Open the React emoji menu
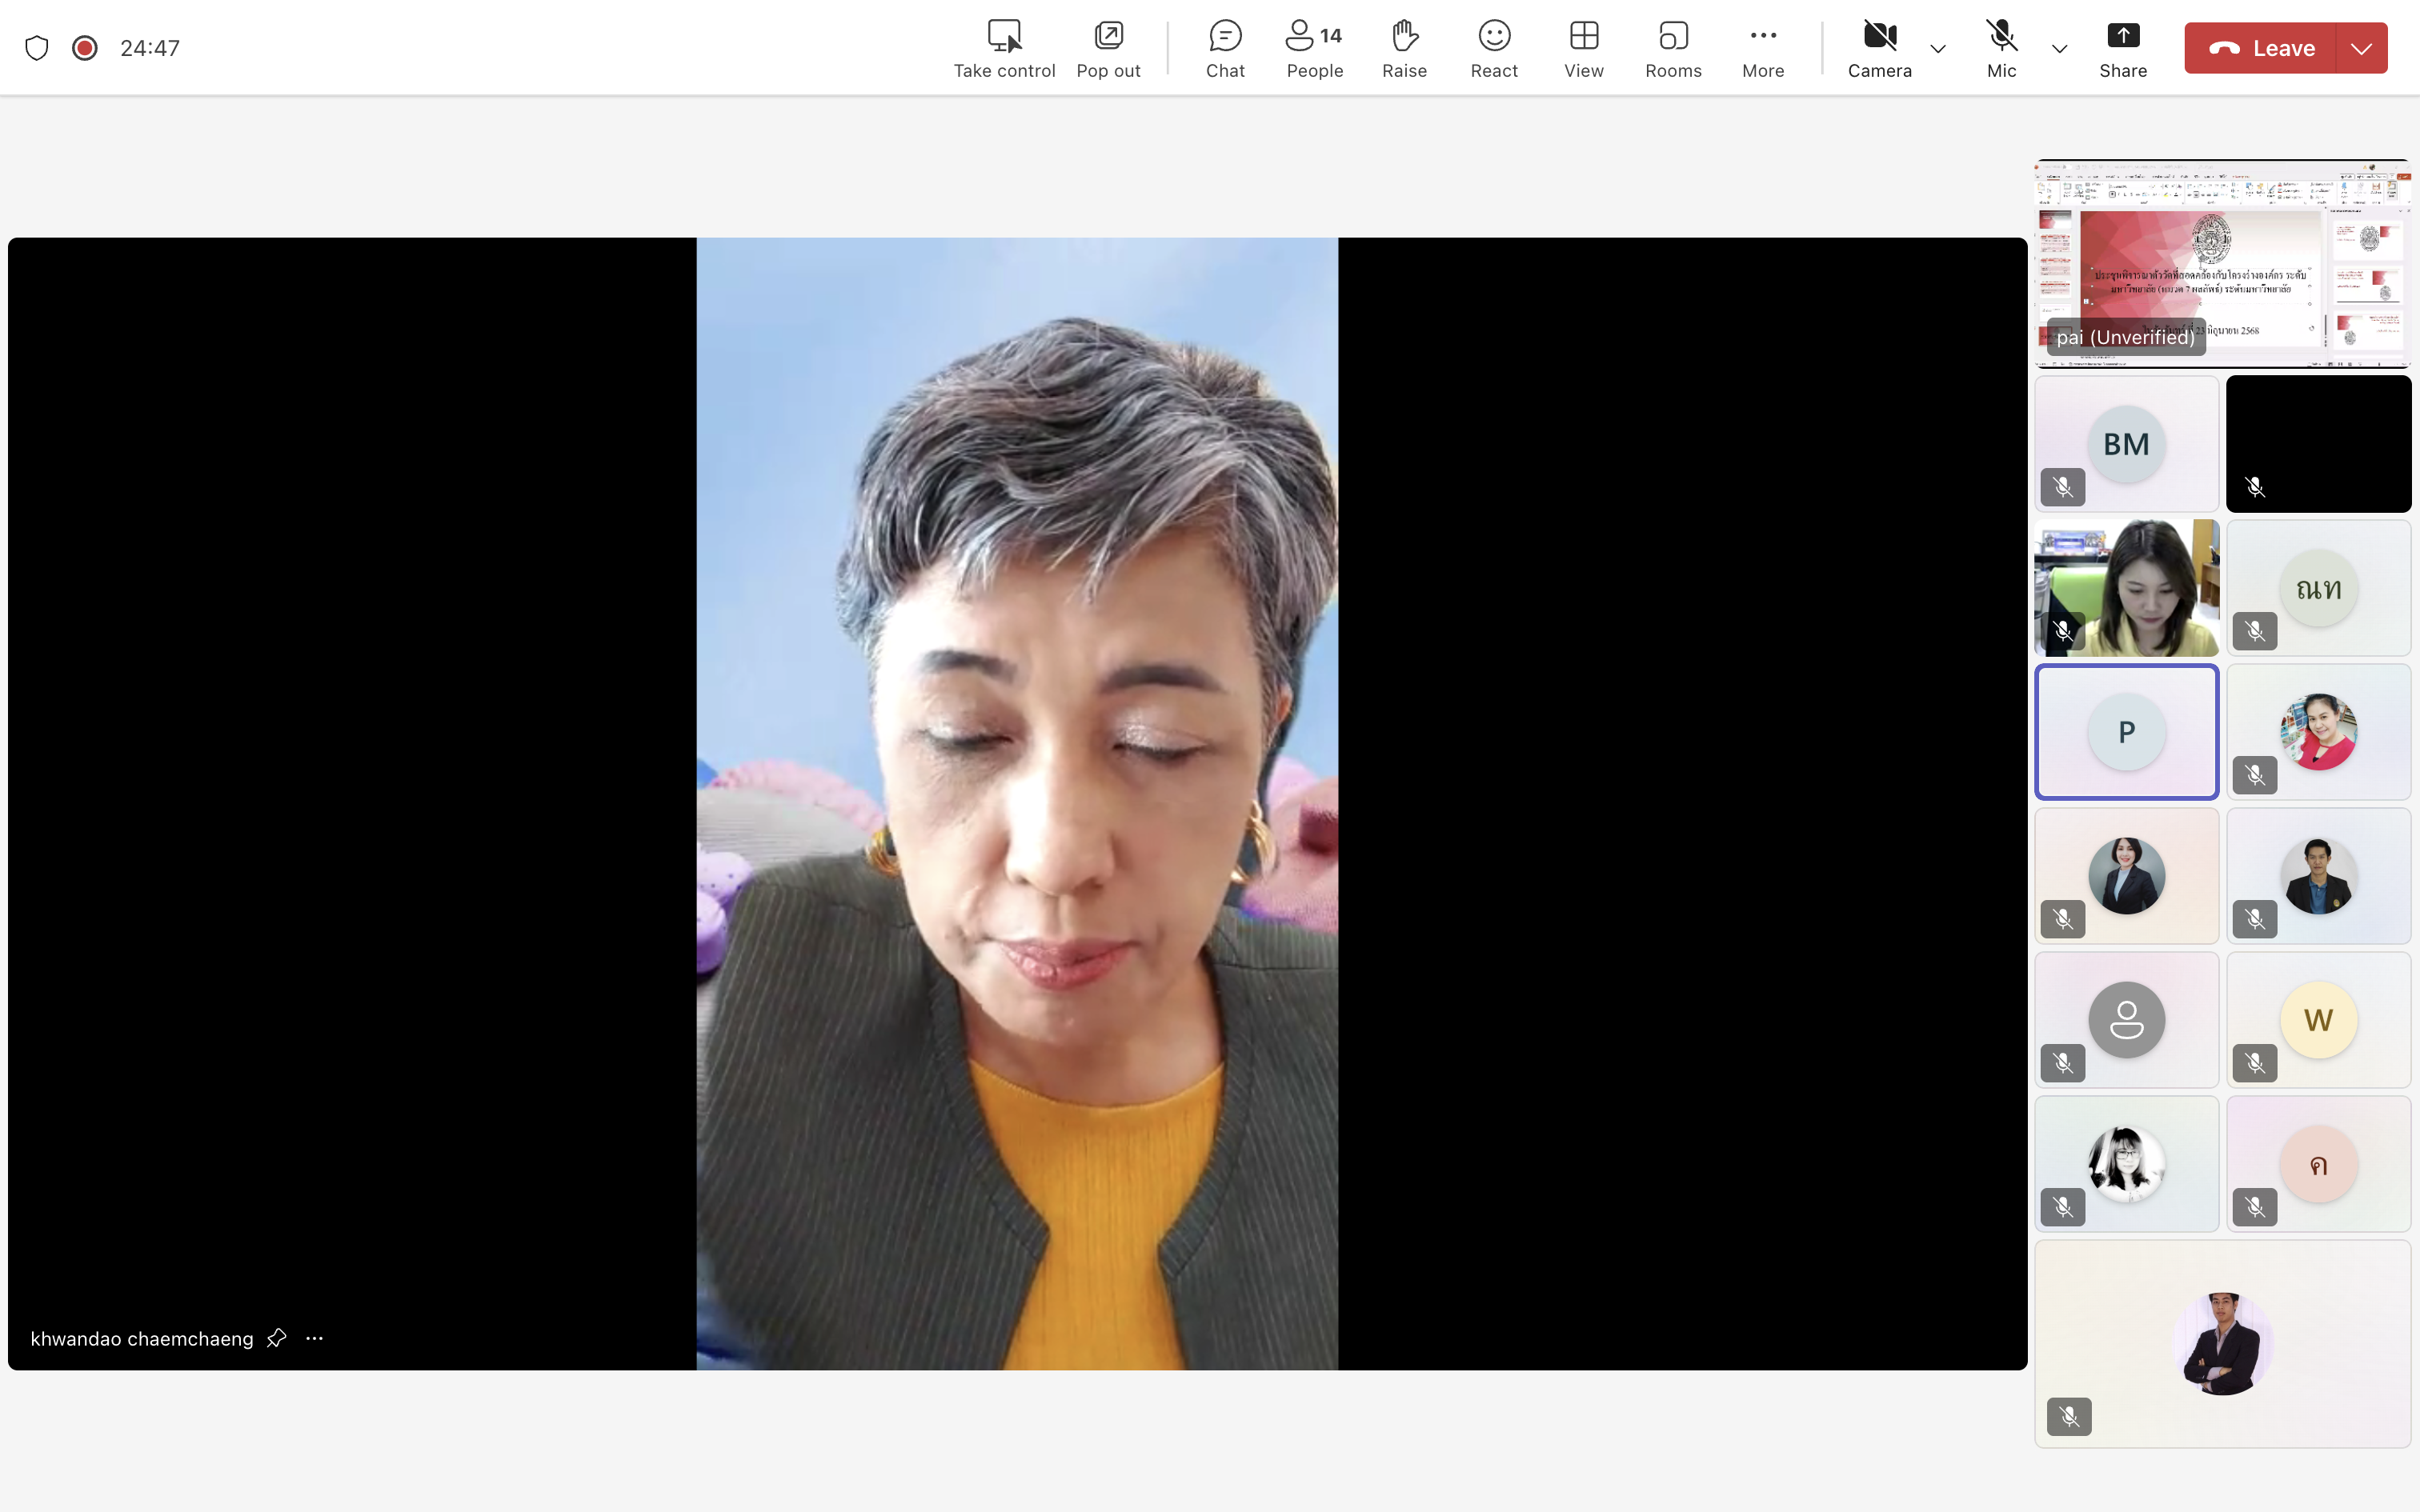This screenshot has width=2420, height=1512. pyautogui.click(x=1494, y=48)
